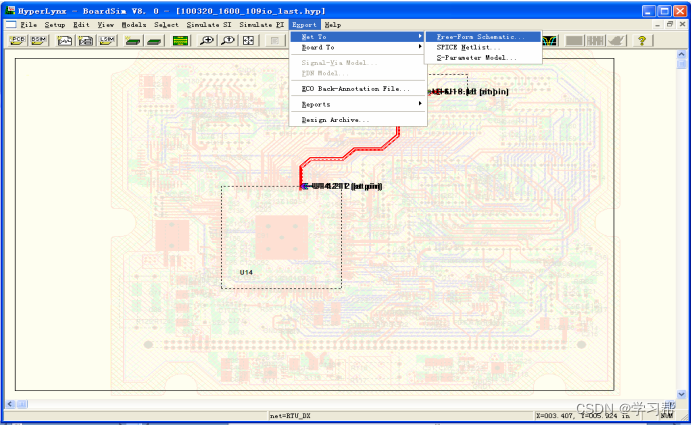Click the yellow question mark help icon
This screenshot has width=691, height=425.
coord(642,41)
